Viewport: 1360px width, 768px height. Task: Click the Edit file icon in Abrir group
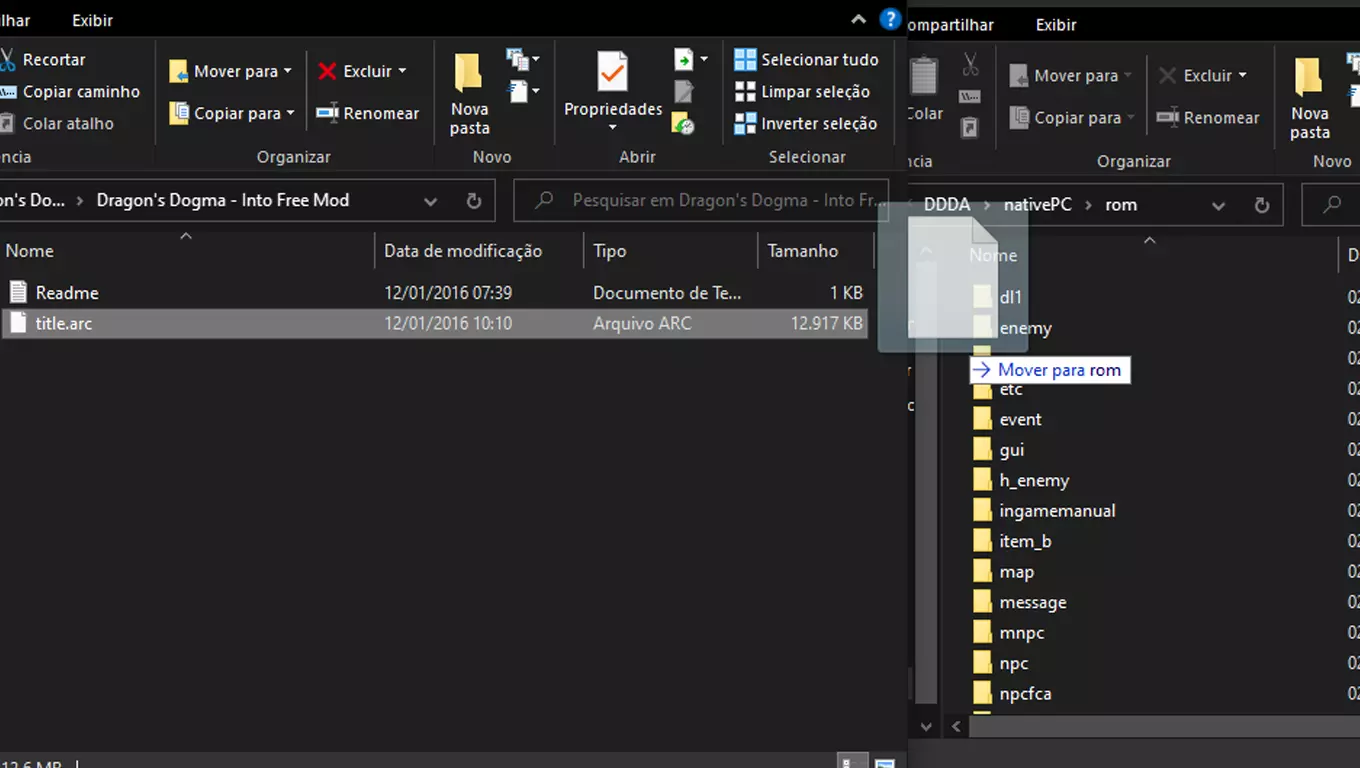(x=684, y=92)
